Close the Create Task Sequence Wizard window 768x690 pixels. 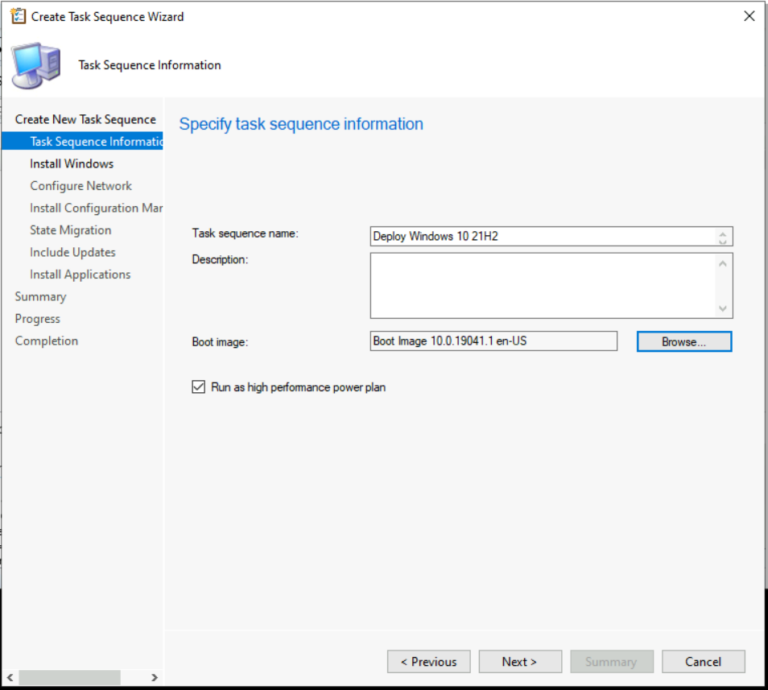coord(749,16)
